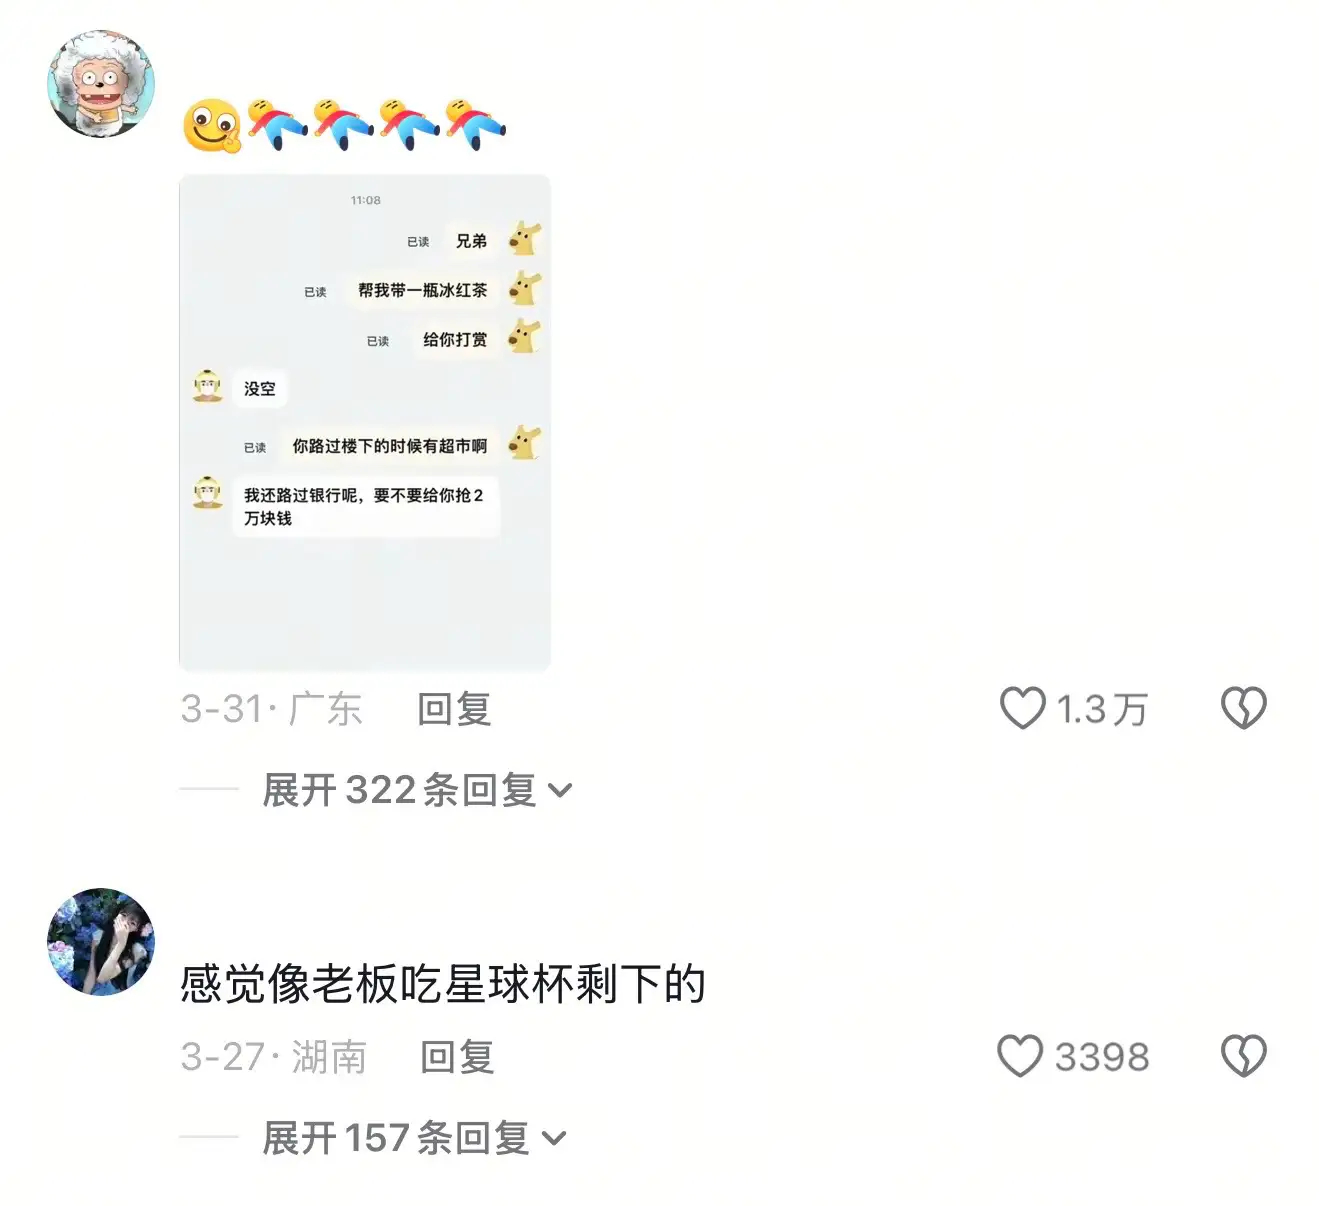Click the comment text 感觉像老板吃星球杯剩下的
Image resolution: width=1319 pixels, height=1206 pixels.
tap(443, 985)
